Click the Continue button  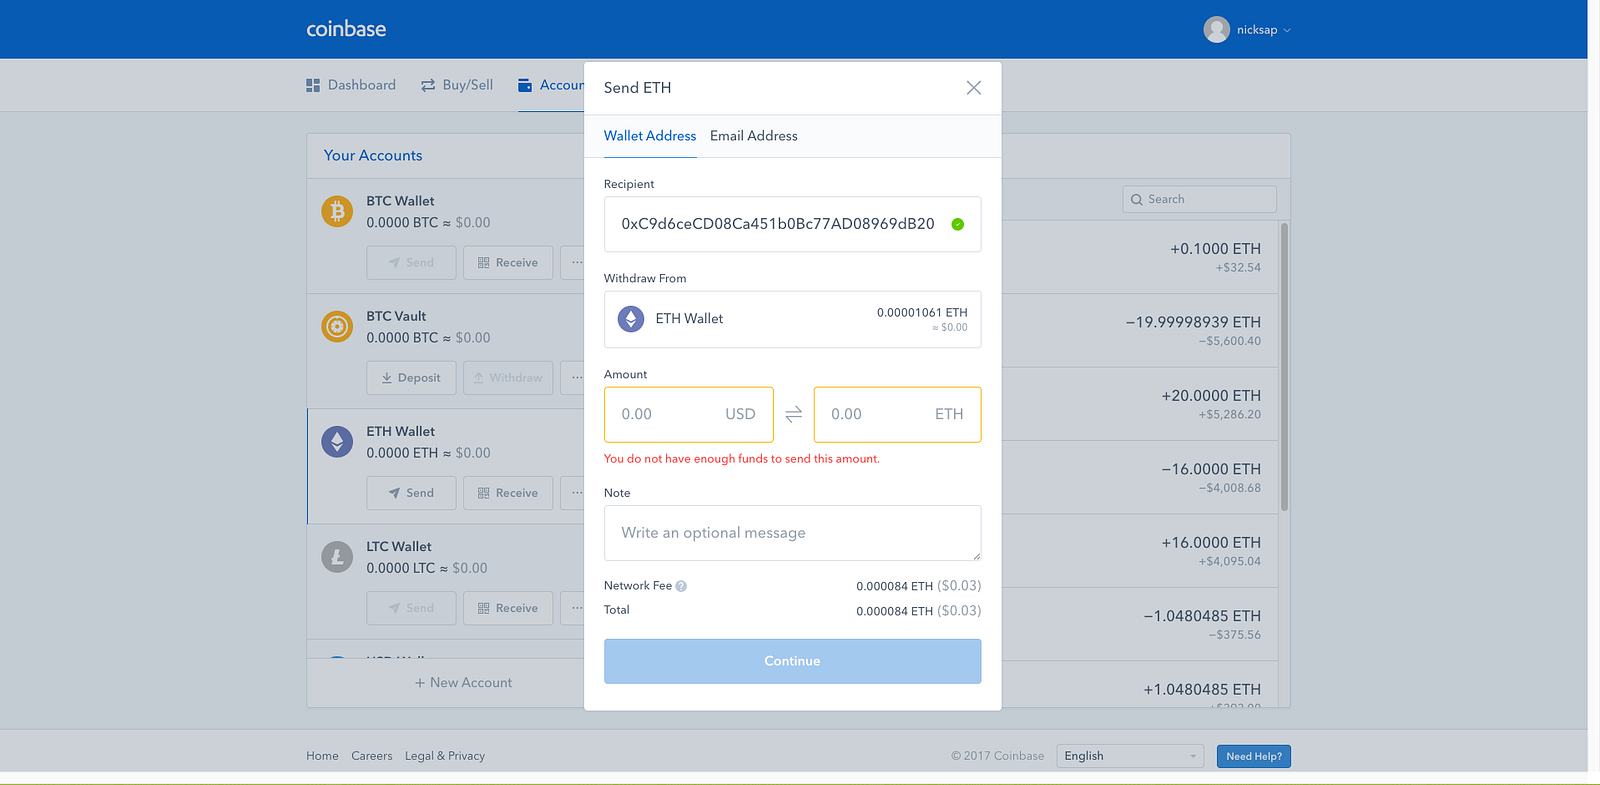click(792, 661)
